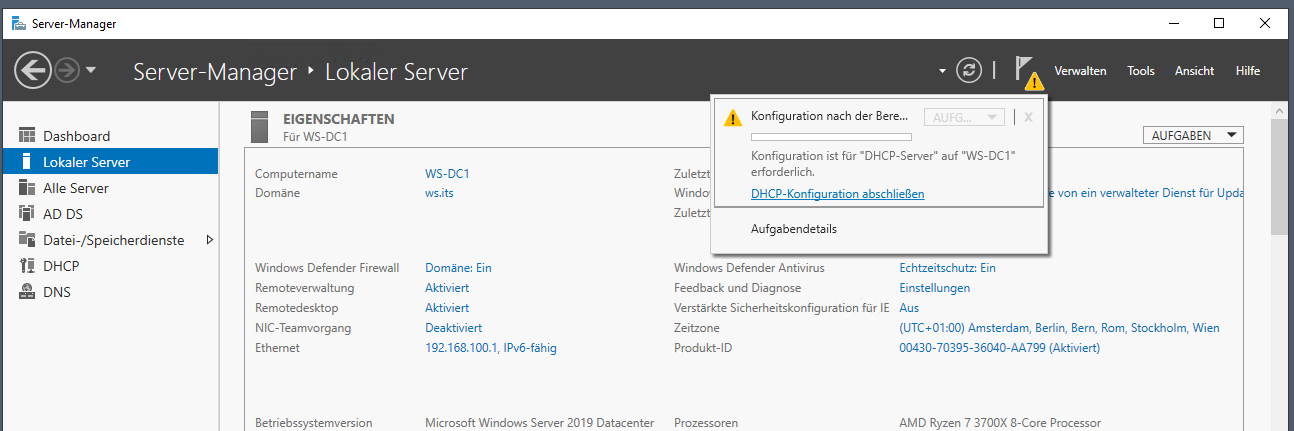Select Lokaler Server in the sidebar
Screen dimensions: 1294x431
pos(109,161)
